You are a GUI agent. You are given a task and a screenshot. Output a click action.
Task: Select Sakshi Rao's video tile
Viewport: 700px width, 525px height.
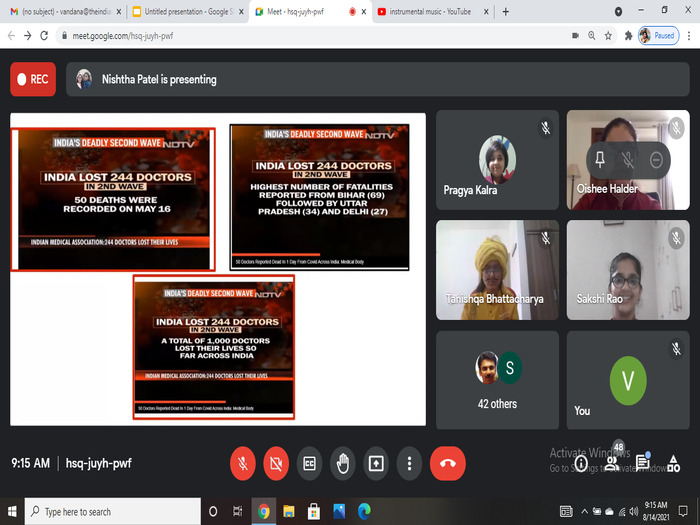click(x=628, y=270)
